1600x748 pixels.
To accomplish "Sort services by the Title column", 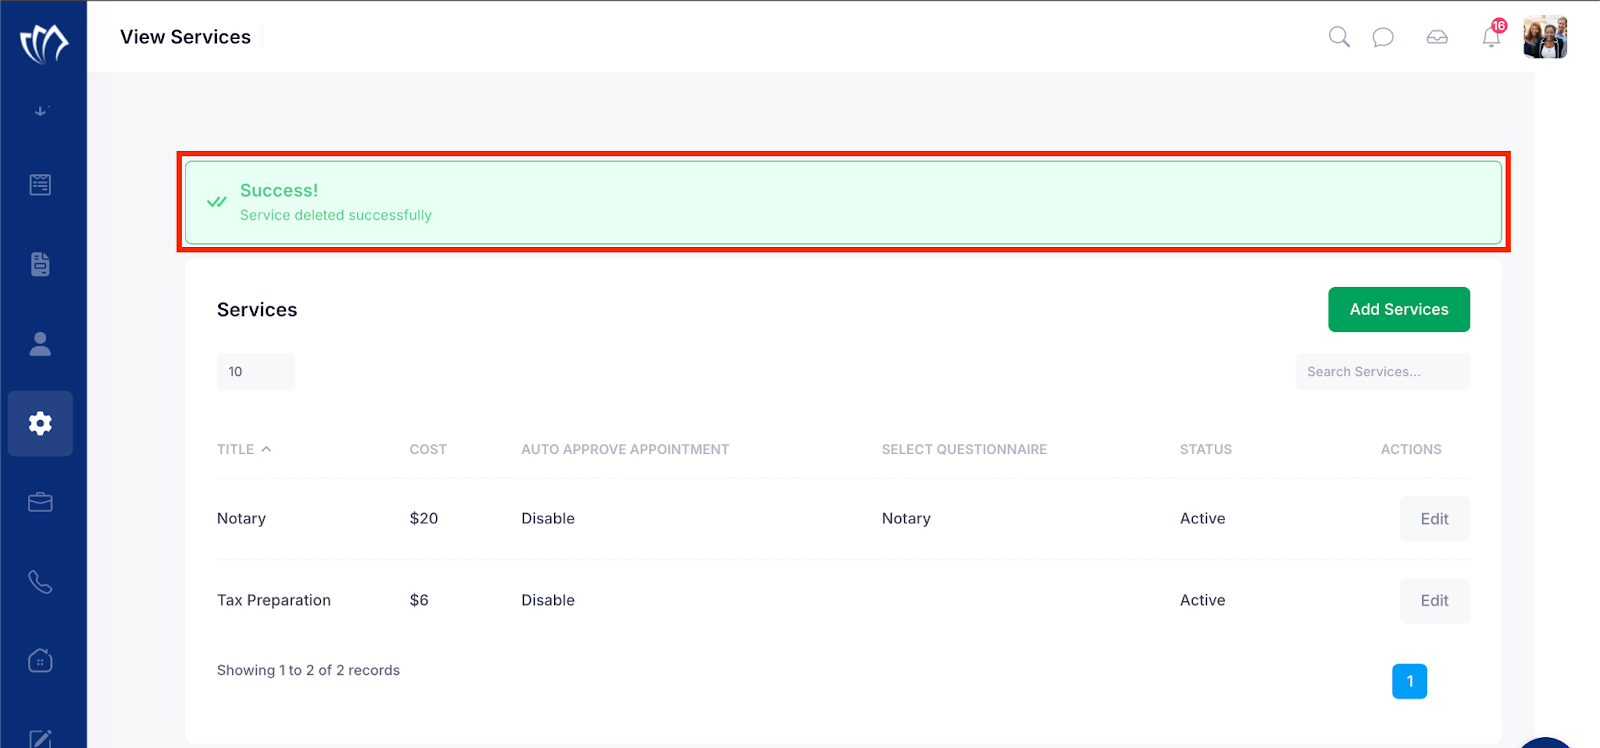I will (244, 450).
